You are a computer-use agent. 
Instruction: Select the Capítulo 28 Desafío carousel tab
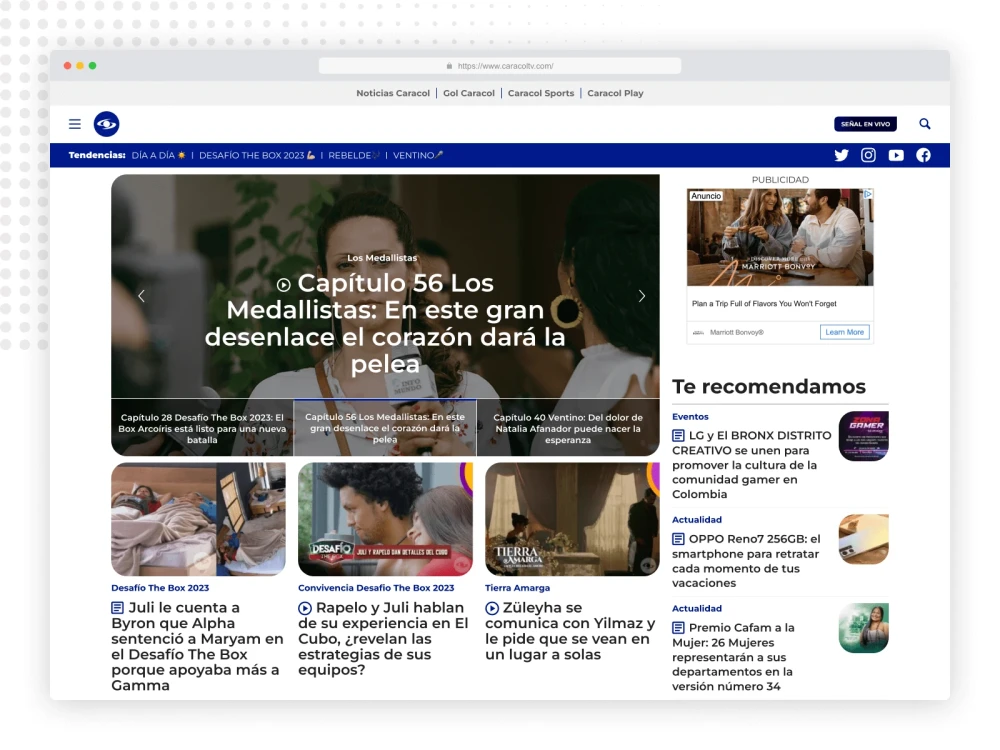click(x=202, y=428)
